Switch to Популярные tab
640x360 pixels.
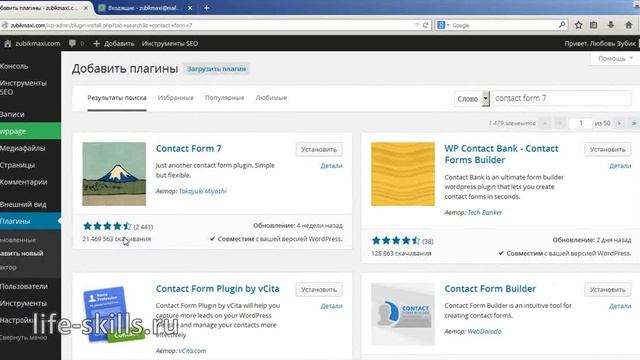tap(224, 98)
